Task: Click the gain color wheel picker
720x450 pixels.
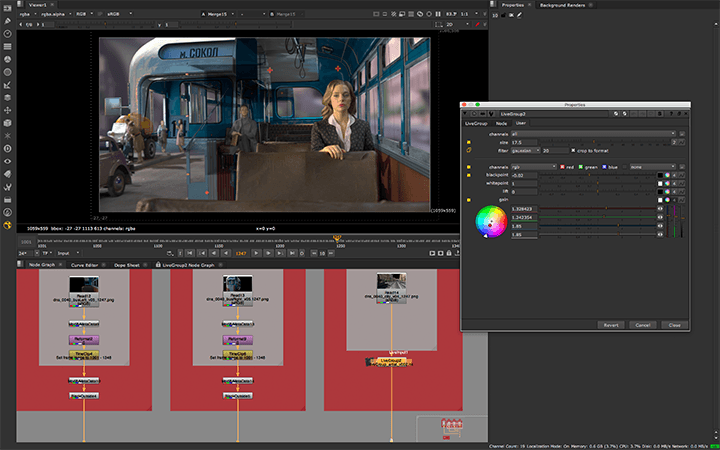Action: tap(490, 220)
